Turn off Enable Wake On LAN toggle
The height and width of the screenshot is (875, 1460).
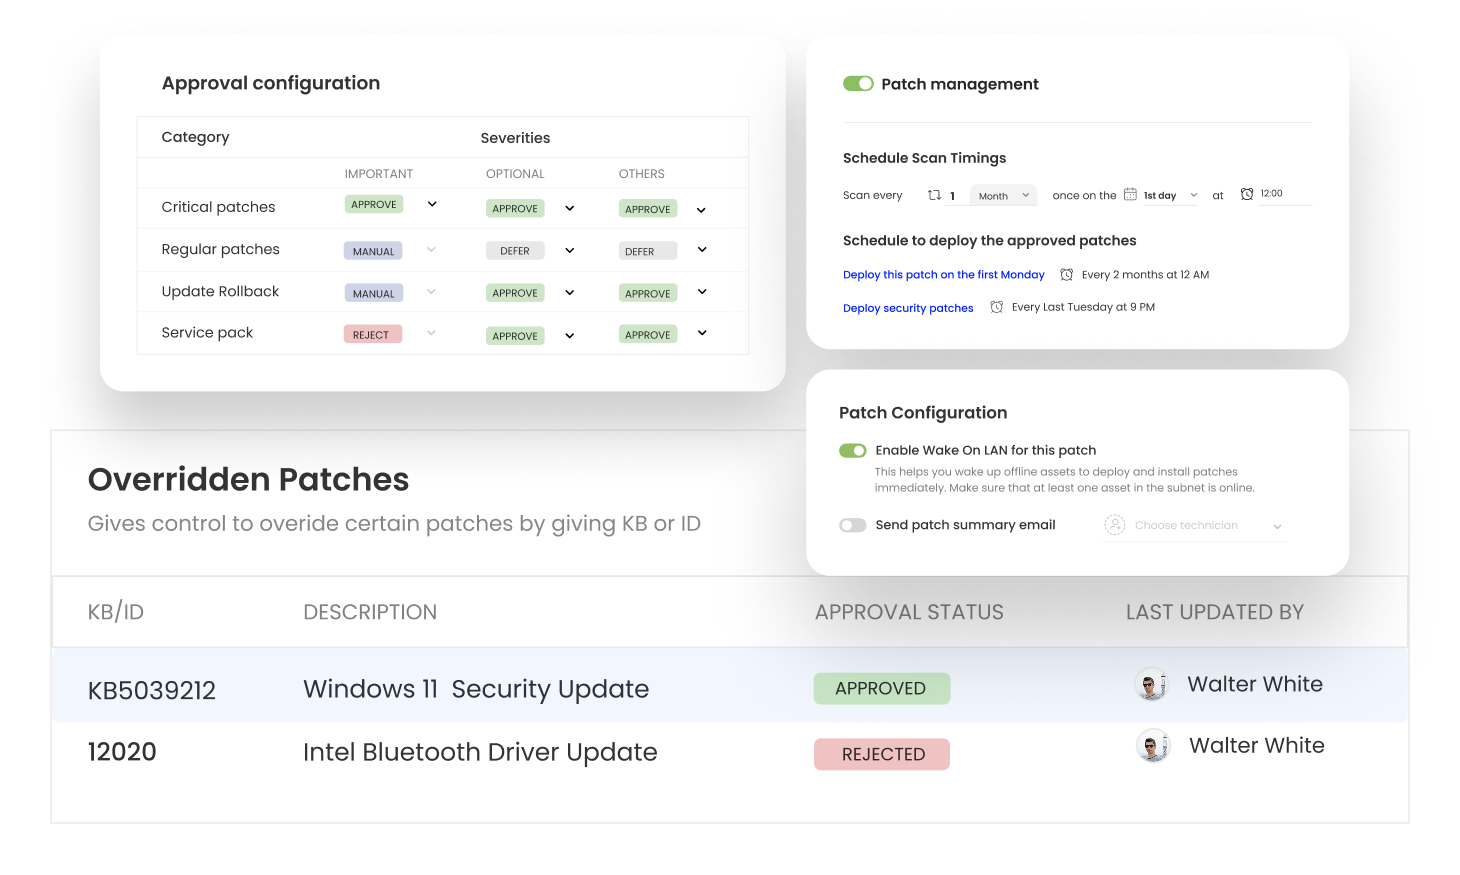853,451
